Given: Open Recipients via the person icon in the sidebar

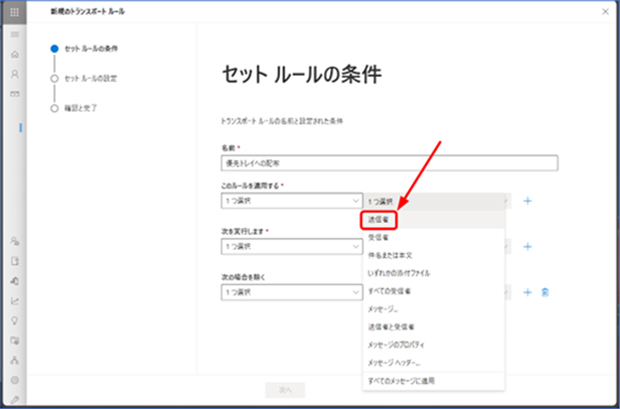Looking at the screenshot, I should [15, 74].
